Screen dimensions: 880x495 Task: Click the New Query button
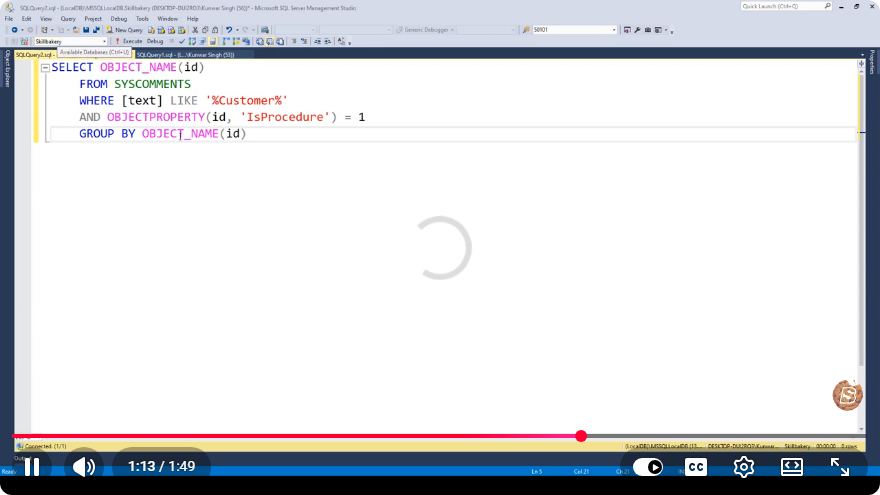(x=124, y=30)
